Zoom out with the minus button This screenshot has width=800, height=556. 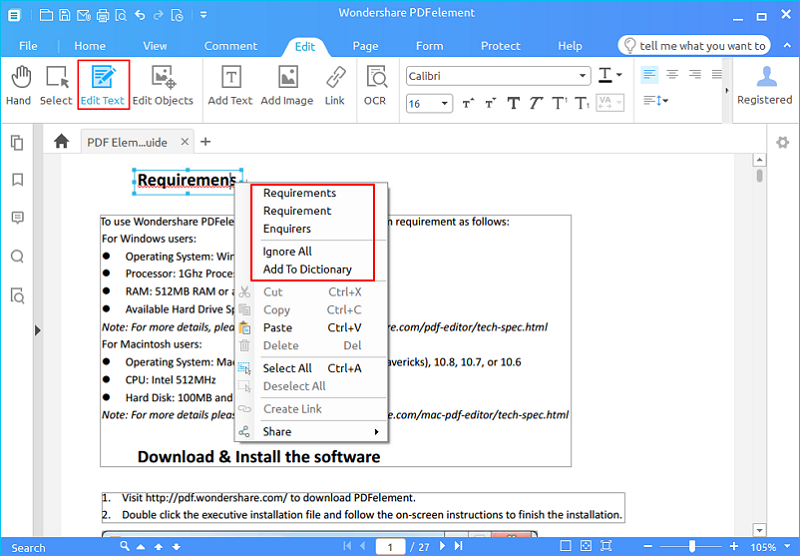coord(648,546)
